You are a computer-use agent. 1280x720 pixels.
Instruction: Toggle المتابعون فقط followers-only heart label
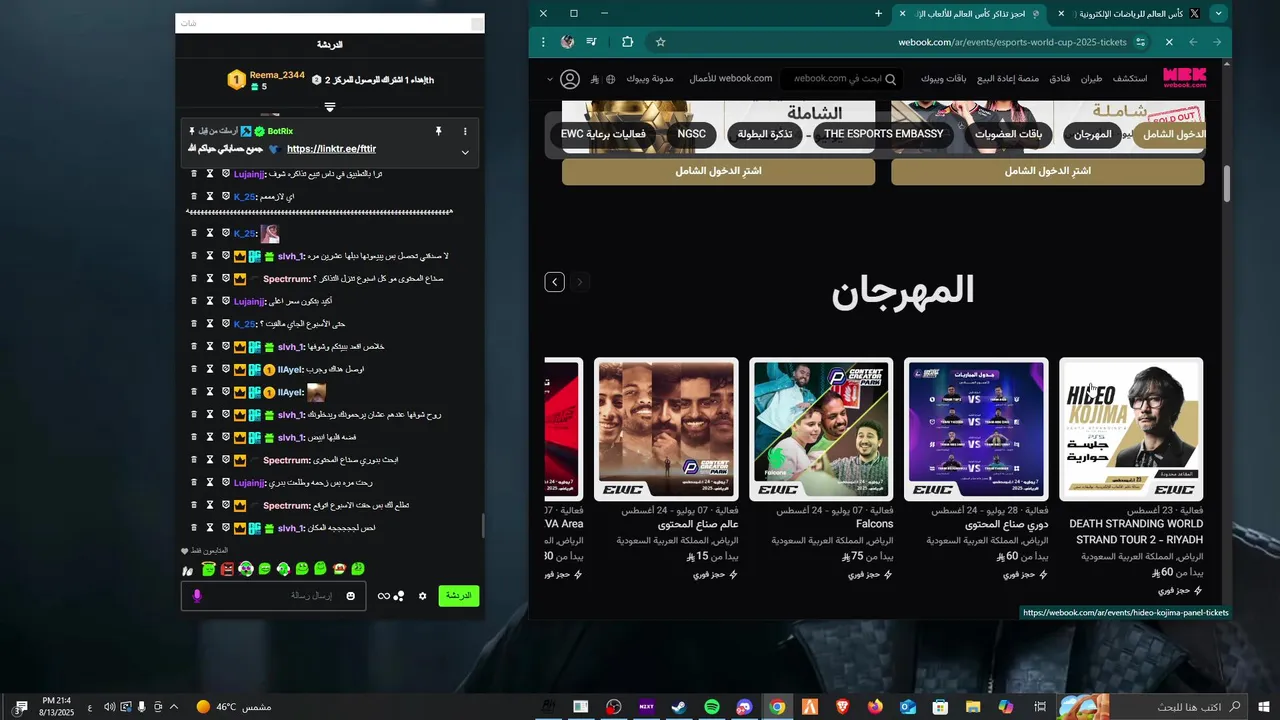click(204, 551)
